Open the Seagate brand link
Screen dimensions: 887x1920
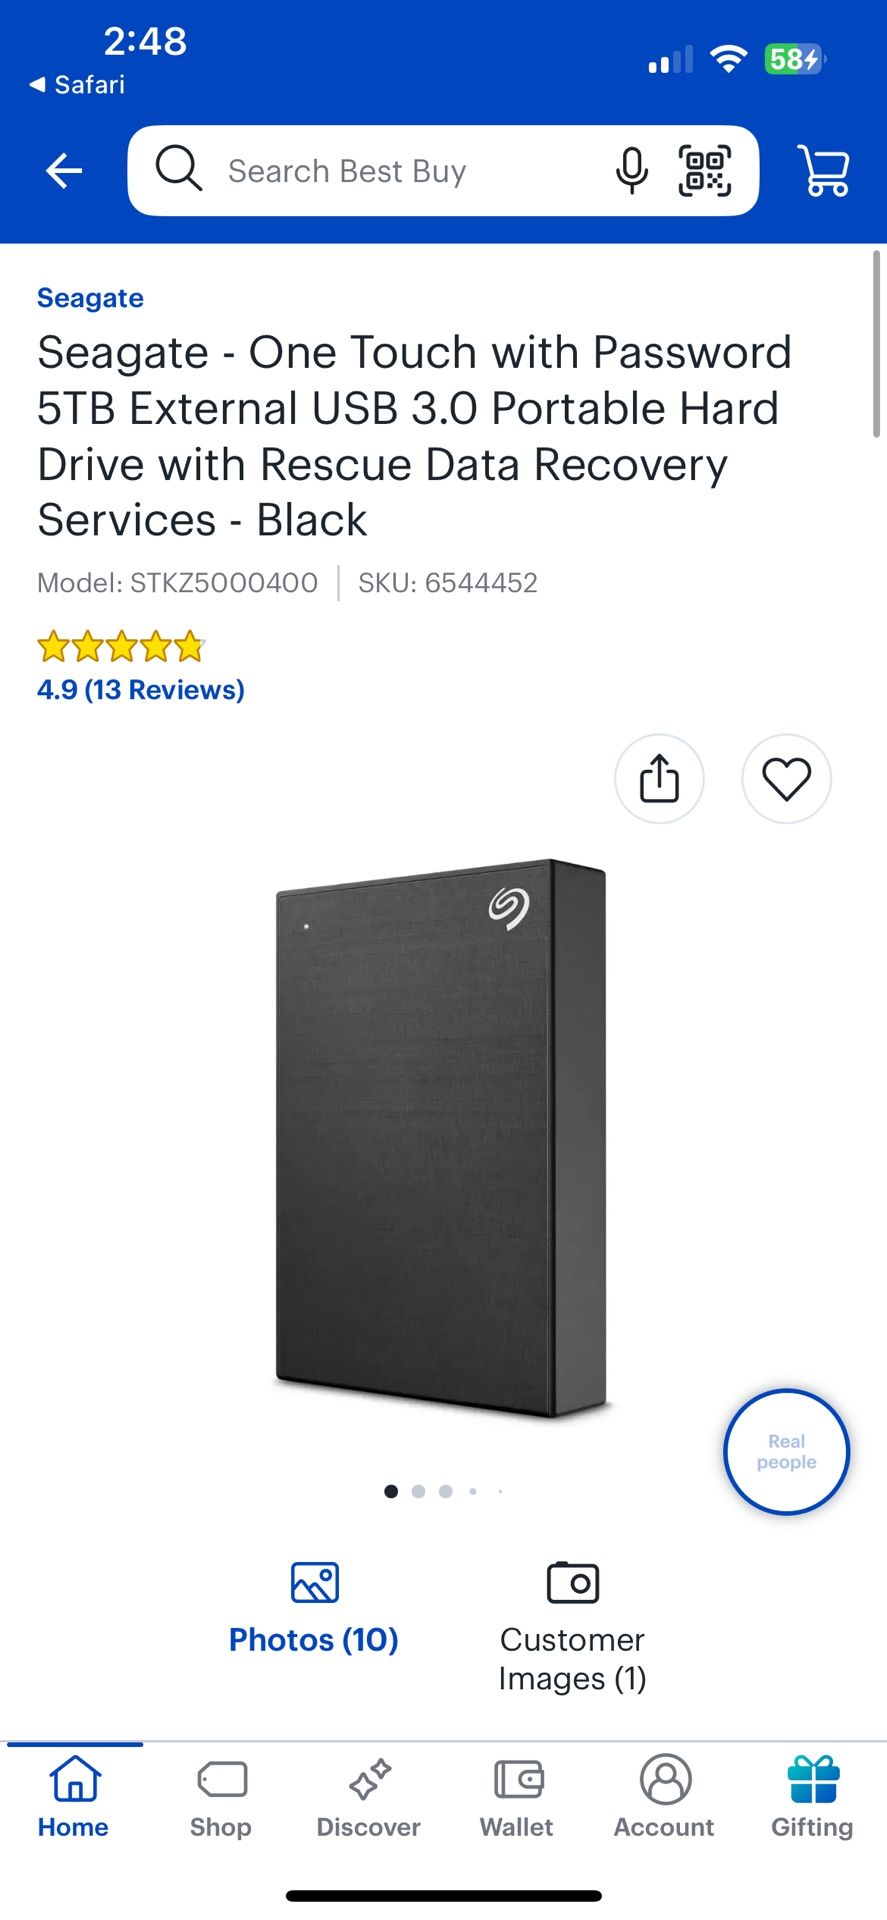(90, 298)
